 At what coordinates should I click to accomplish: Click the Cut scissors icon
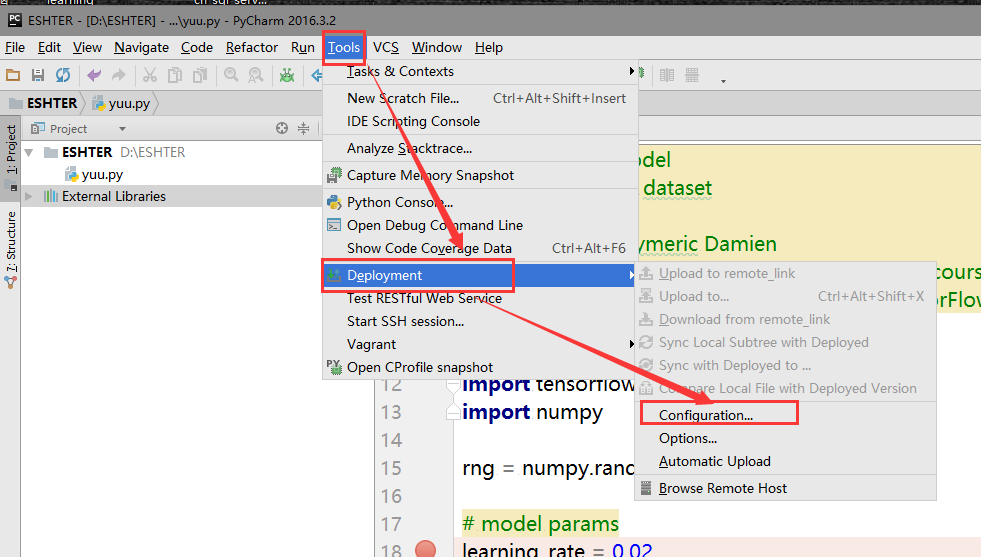(x=150, y=76)
